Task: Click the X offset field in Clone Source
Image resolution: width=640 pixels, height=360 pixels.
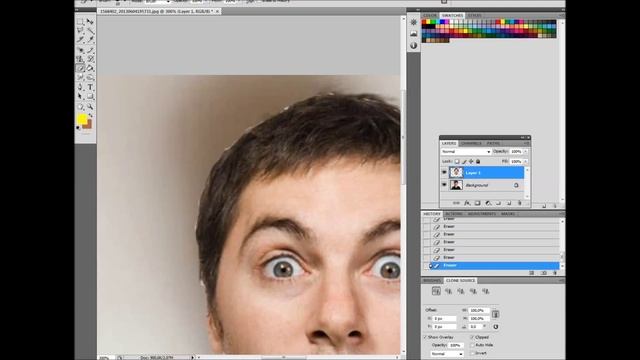Action: (444, 318)
